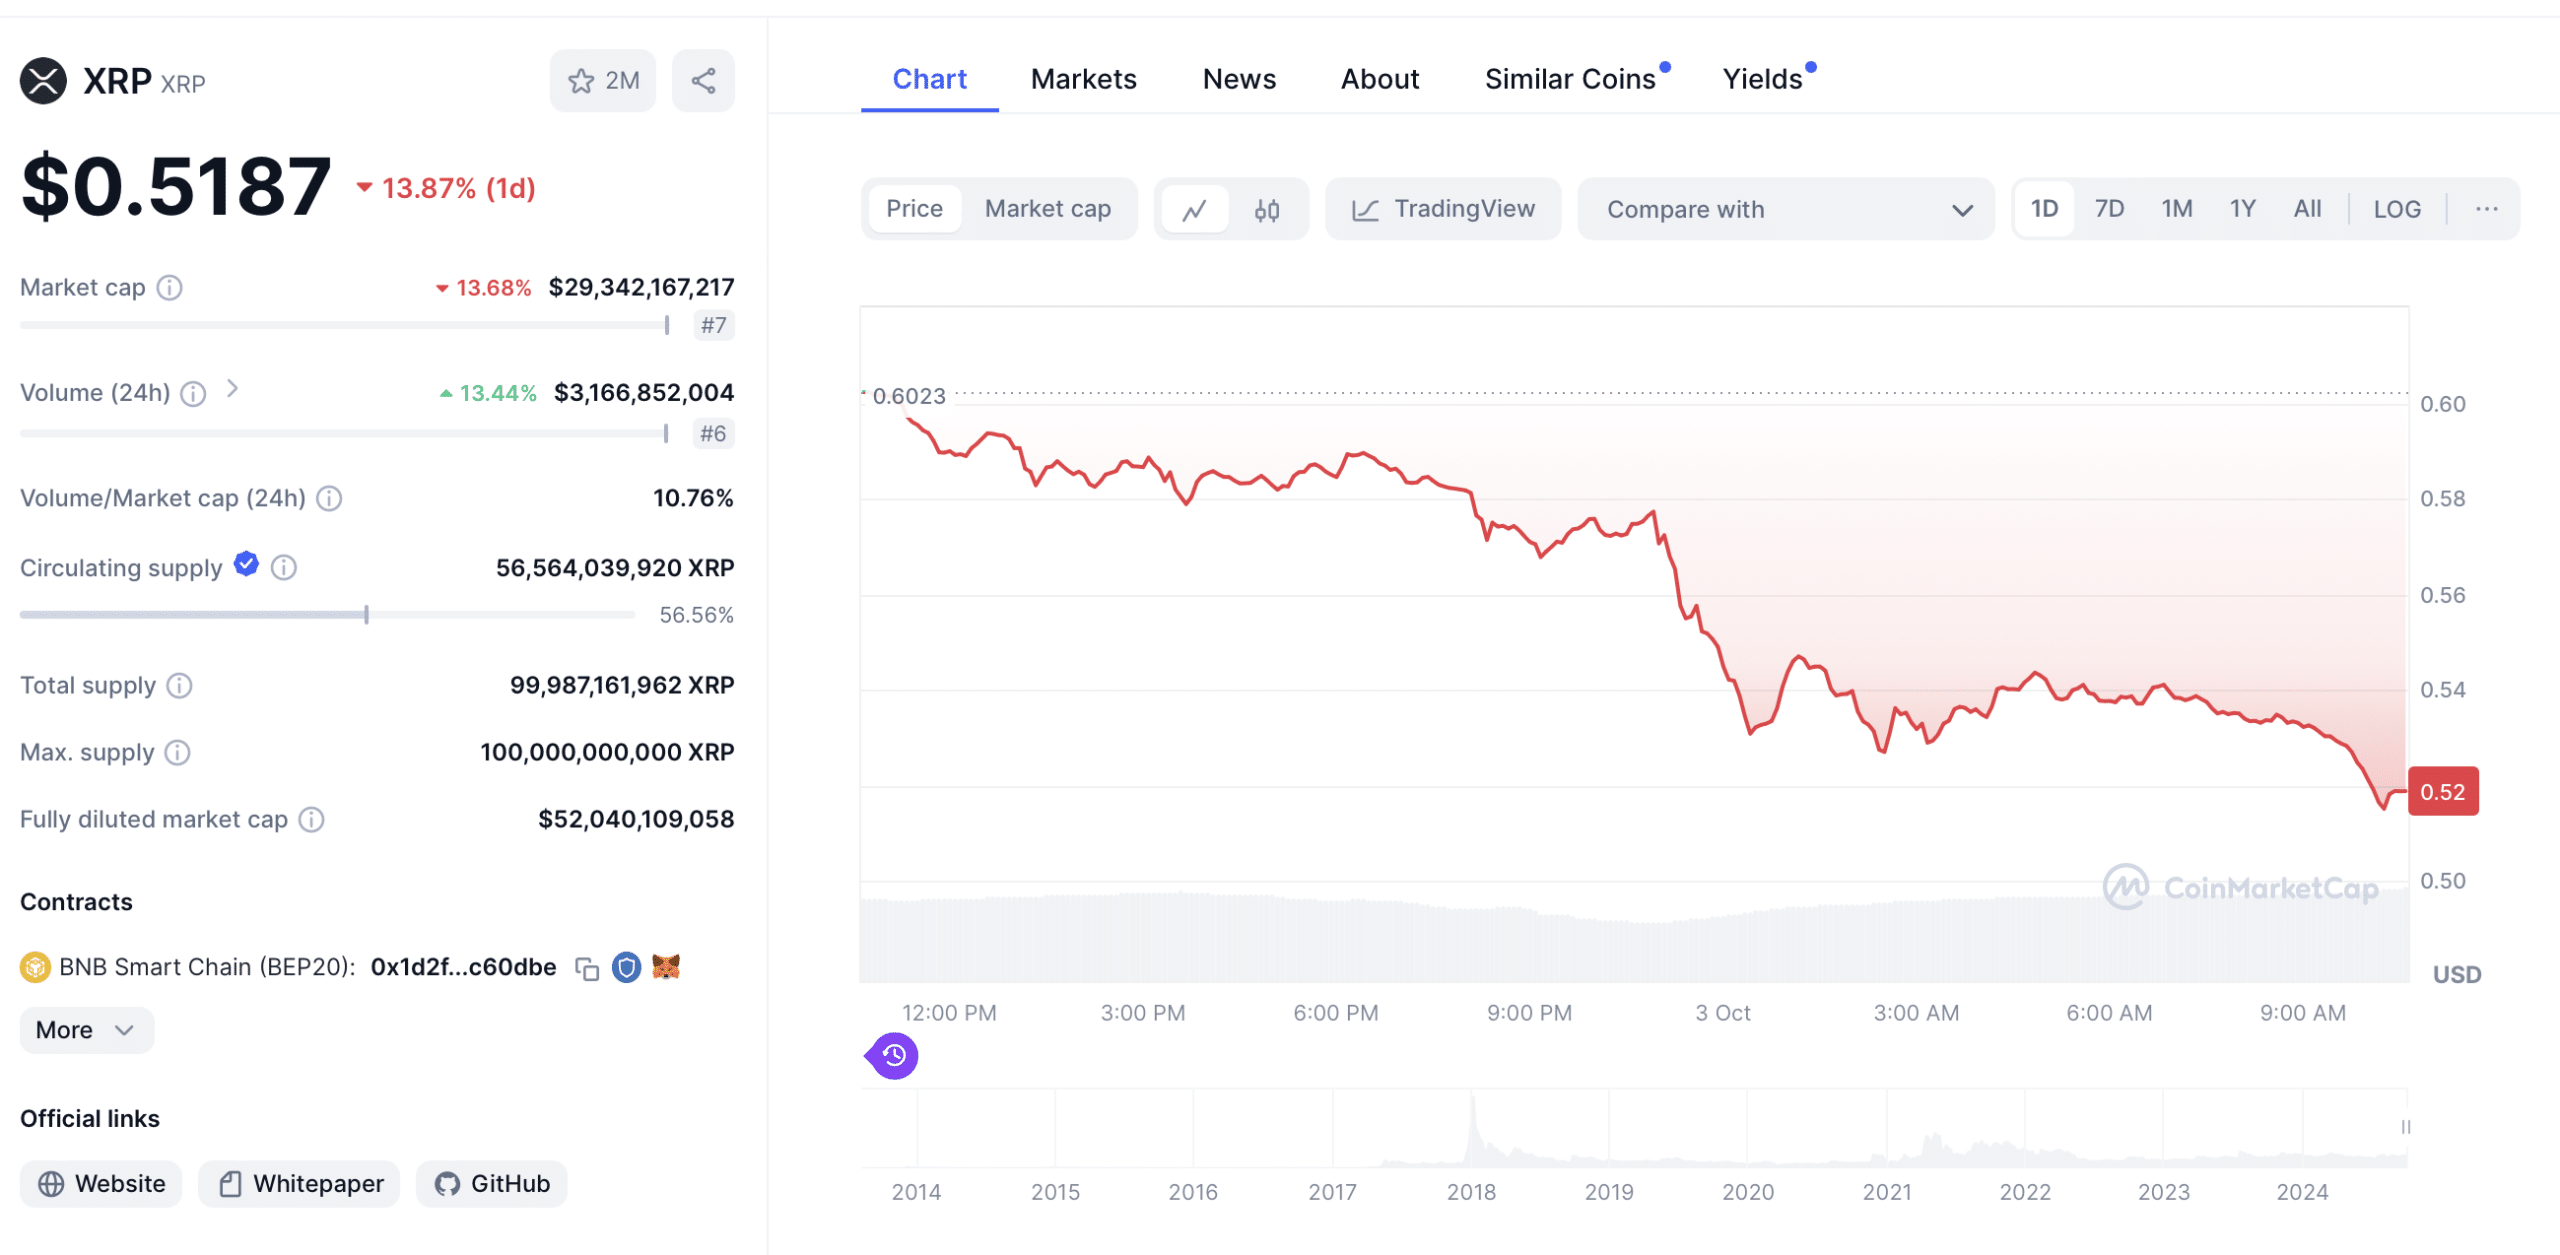Image resolution: width=2560 pixels, height=1255 pixels.
Task: Click the Circulating supply progress bar
Action: pos(327,616)
